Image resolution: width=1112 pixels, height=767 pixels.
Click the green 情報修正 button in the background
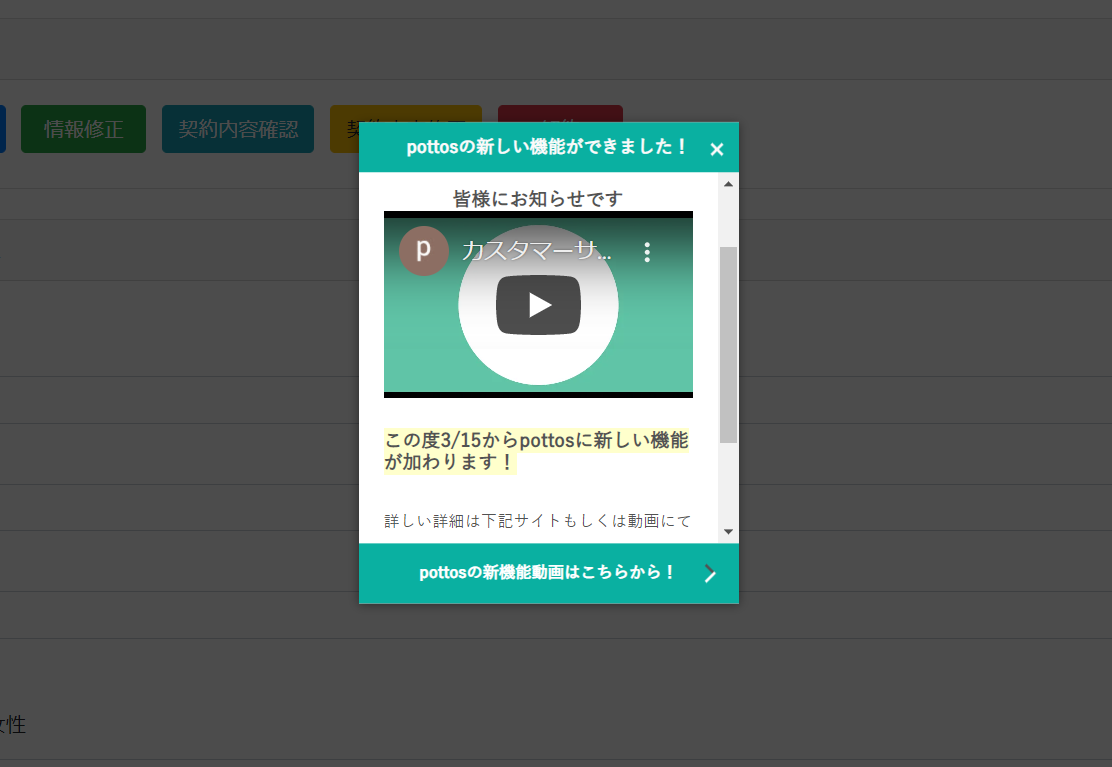[84, 129]
